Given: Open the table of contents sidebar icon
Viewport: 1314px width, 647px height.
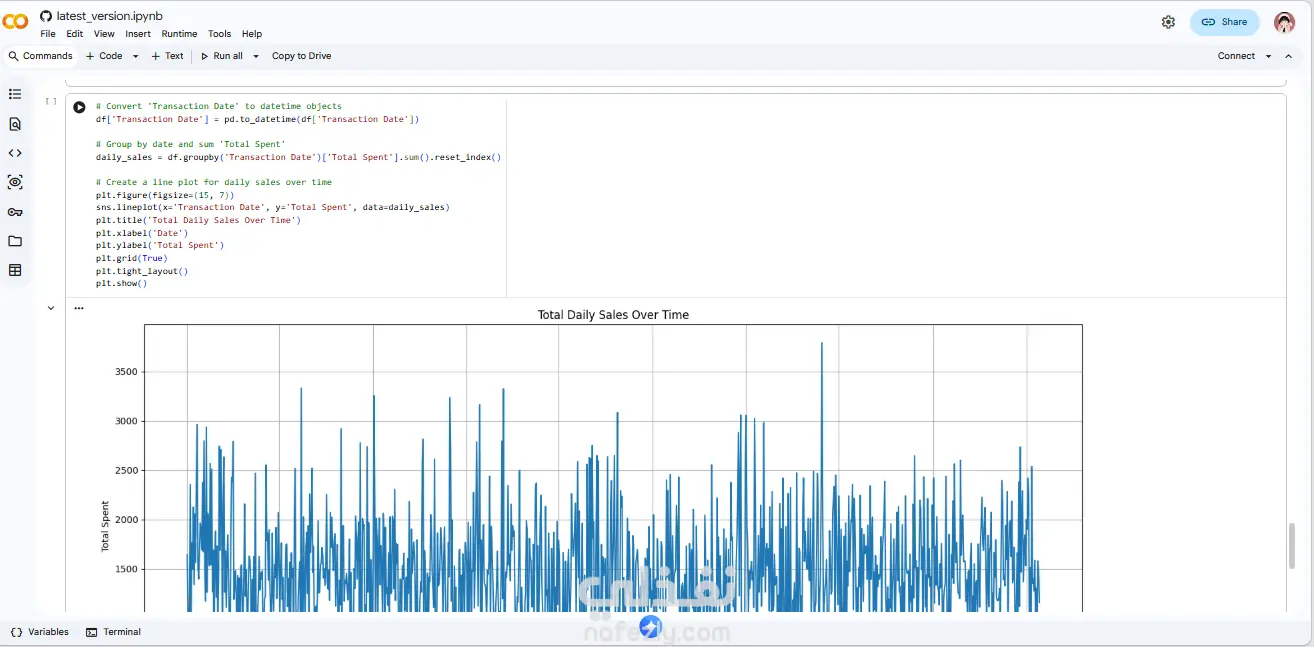Looking at the screenshot, I should [x=15, y=94].
